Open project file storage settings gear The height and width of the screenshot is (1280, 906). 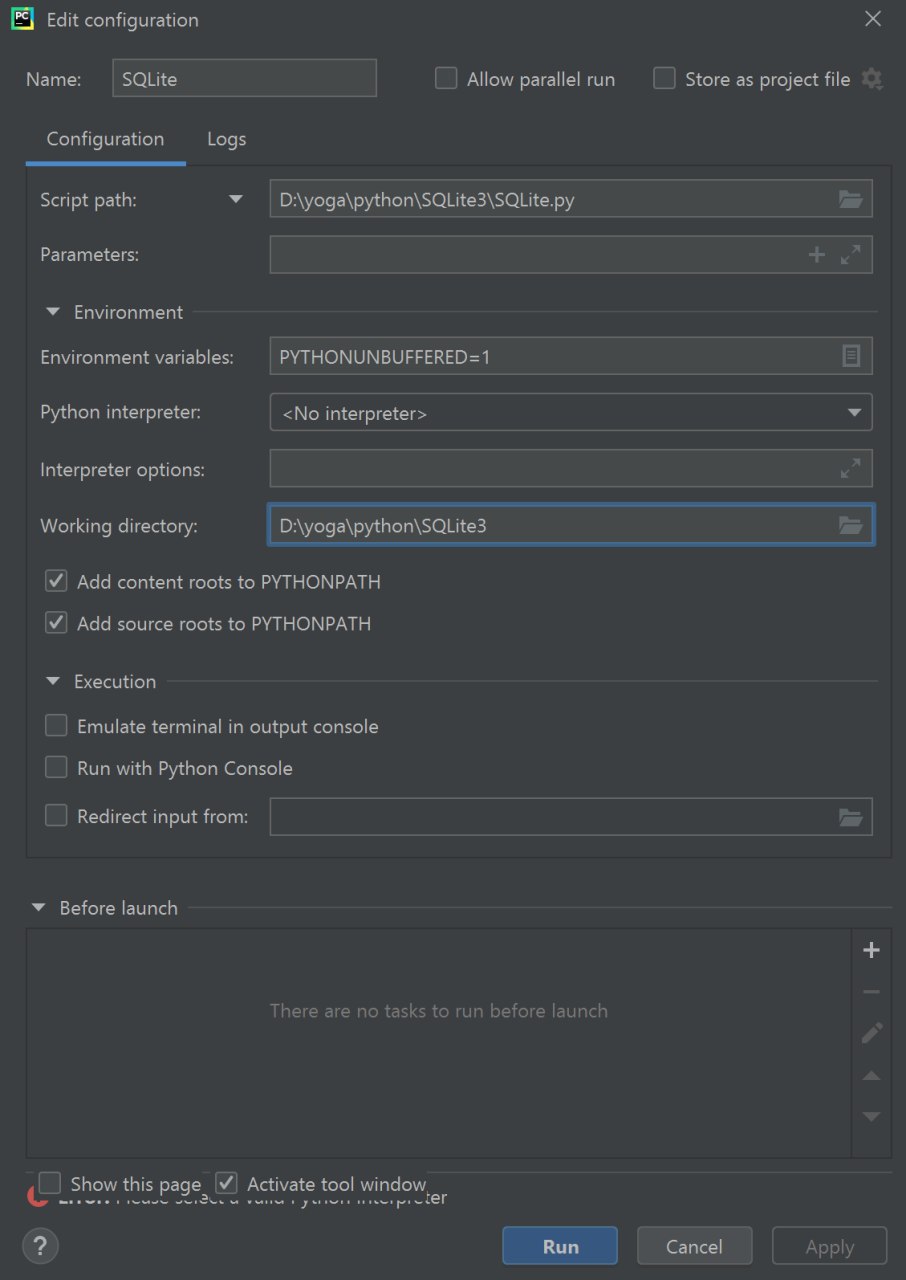point(872,79)
